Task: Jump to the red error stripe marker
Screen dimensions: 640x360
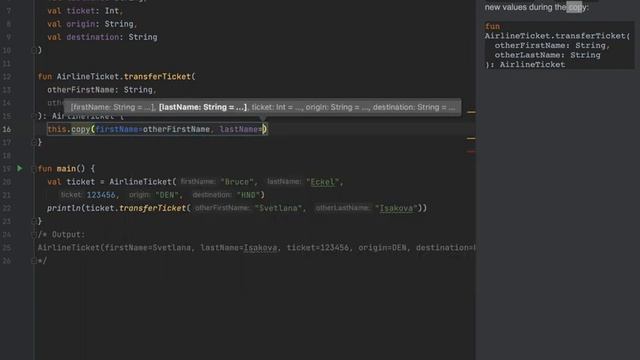Action: [471, 151]
